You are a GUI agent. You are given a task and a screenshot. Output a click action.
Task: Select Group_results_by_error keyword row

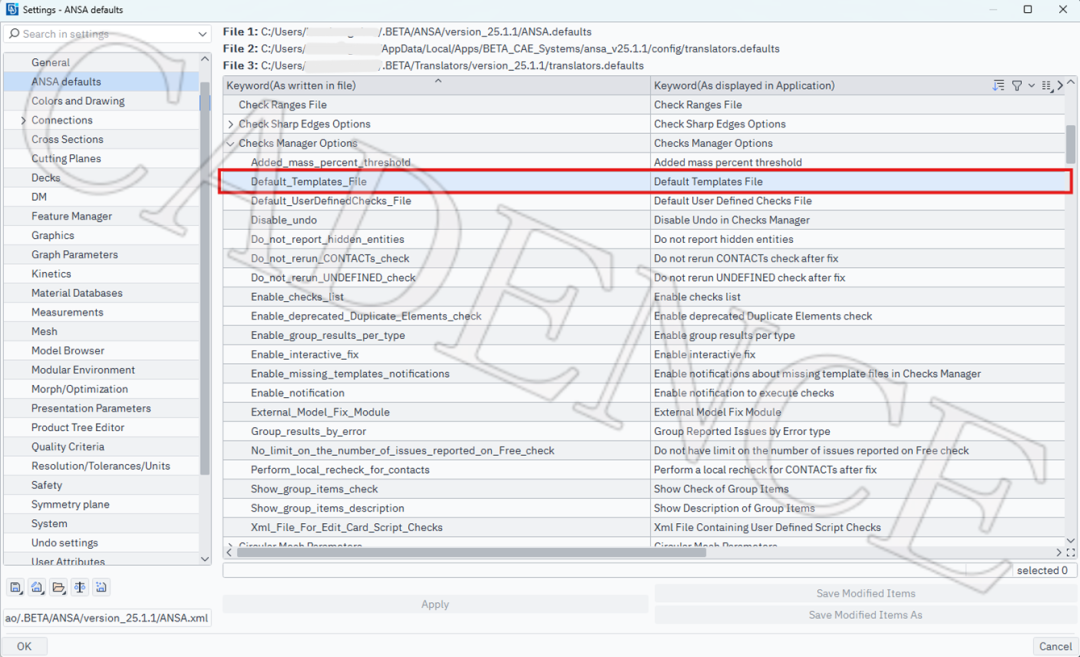(644, 431)
